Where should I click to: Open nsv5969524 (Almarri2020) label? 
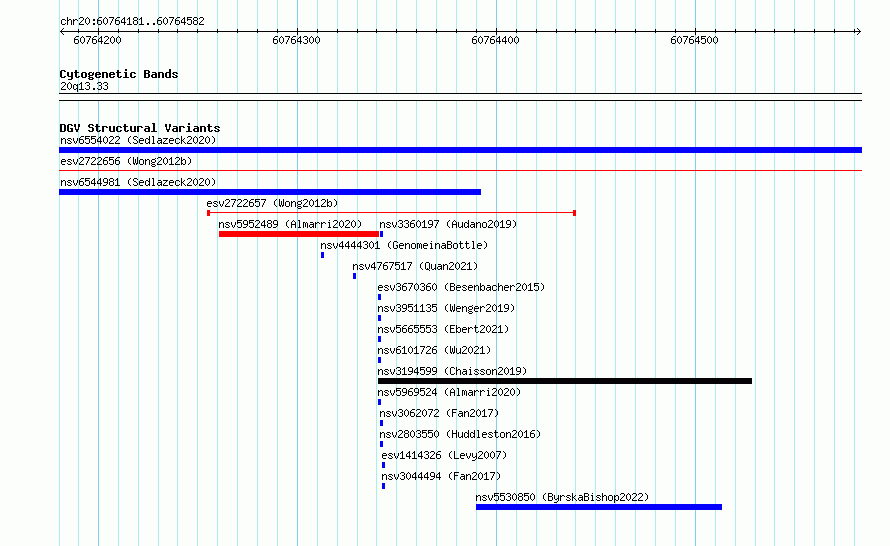coord(449,392)
